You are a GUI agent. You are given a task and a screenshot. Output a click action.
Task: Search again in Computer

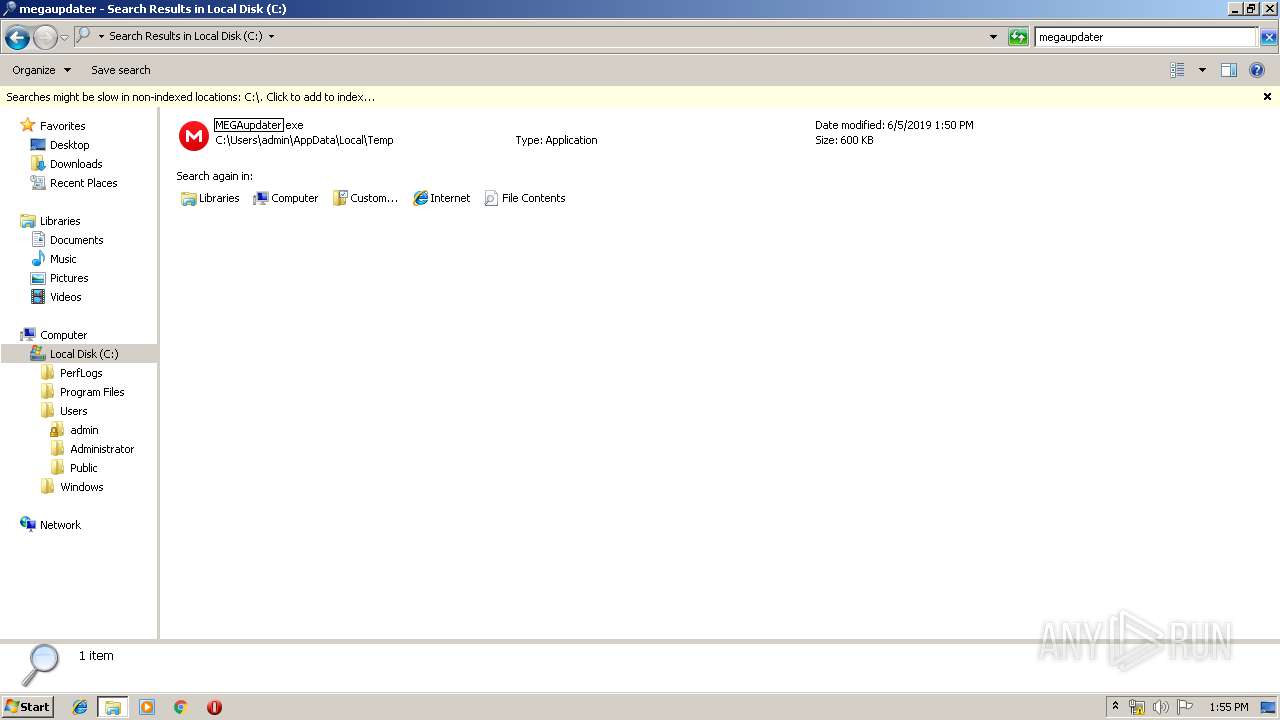[286, 198]
